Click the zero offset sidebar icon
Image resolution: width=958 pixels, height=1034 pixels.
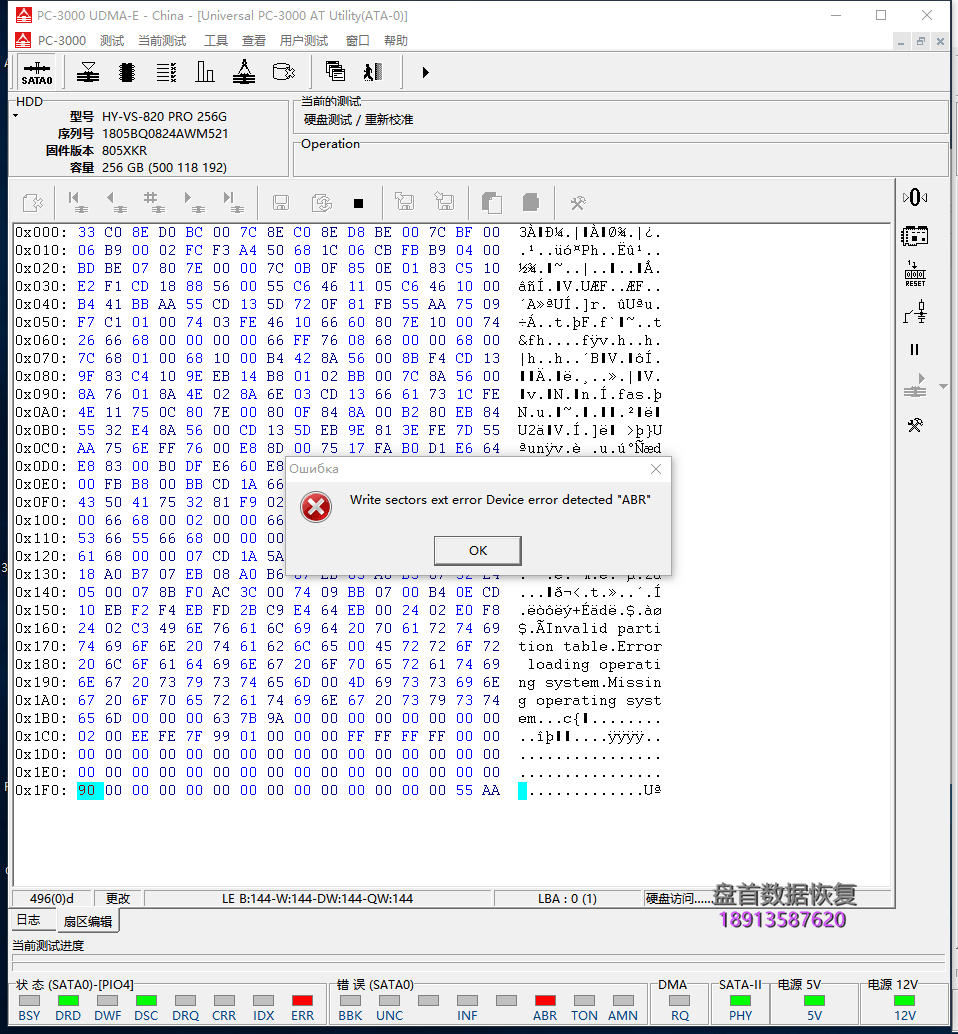click(914, 197)
